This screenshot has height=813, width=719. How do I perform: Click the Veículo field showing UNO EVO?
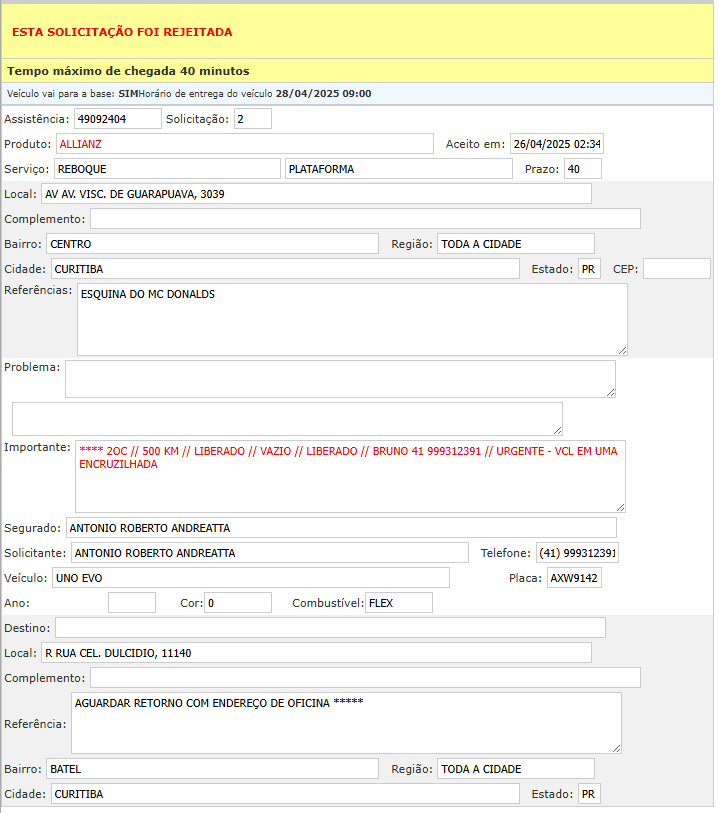point(250,578)
